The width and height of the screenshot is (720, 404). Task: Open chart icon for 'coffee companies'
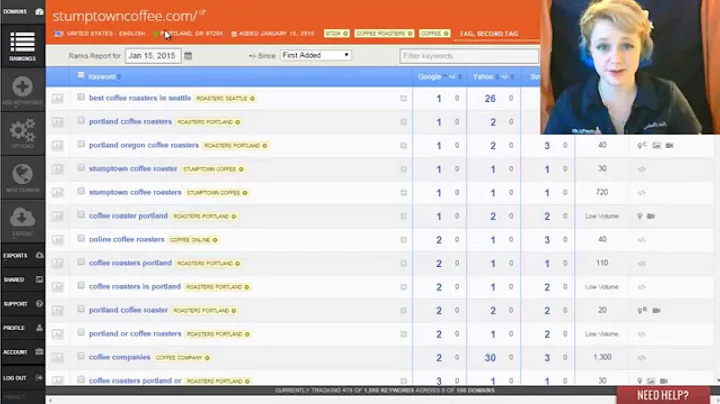[x=57, y=357]
